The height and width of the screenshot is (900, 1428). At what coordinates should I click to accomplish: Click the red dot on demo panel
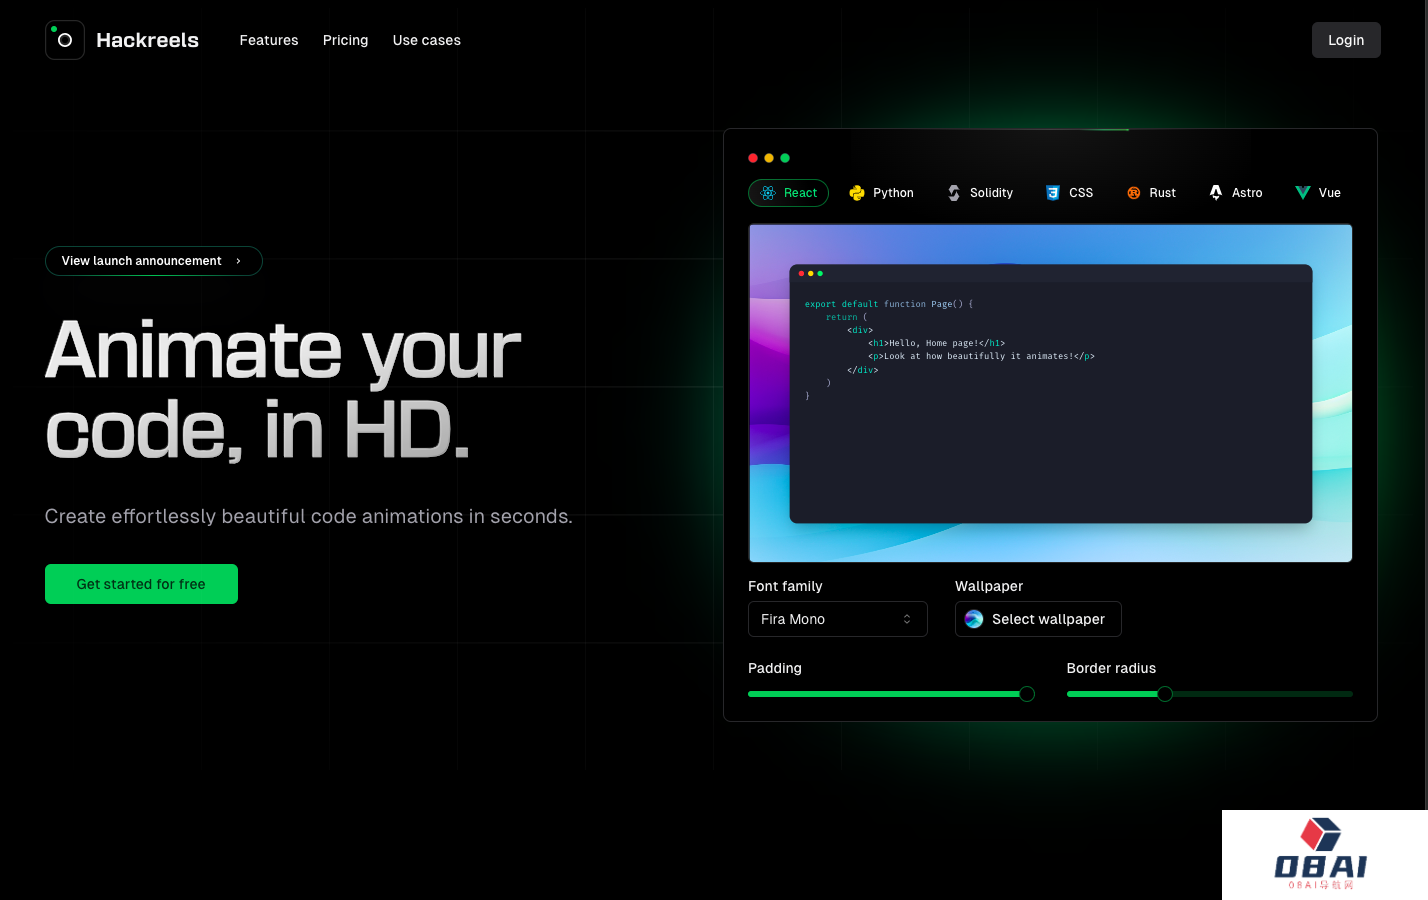pyautogui.click(x=753, y=158)
